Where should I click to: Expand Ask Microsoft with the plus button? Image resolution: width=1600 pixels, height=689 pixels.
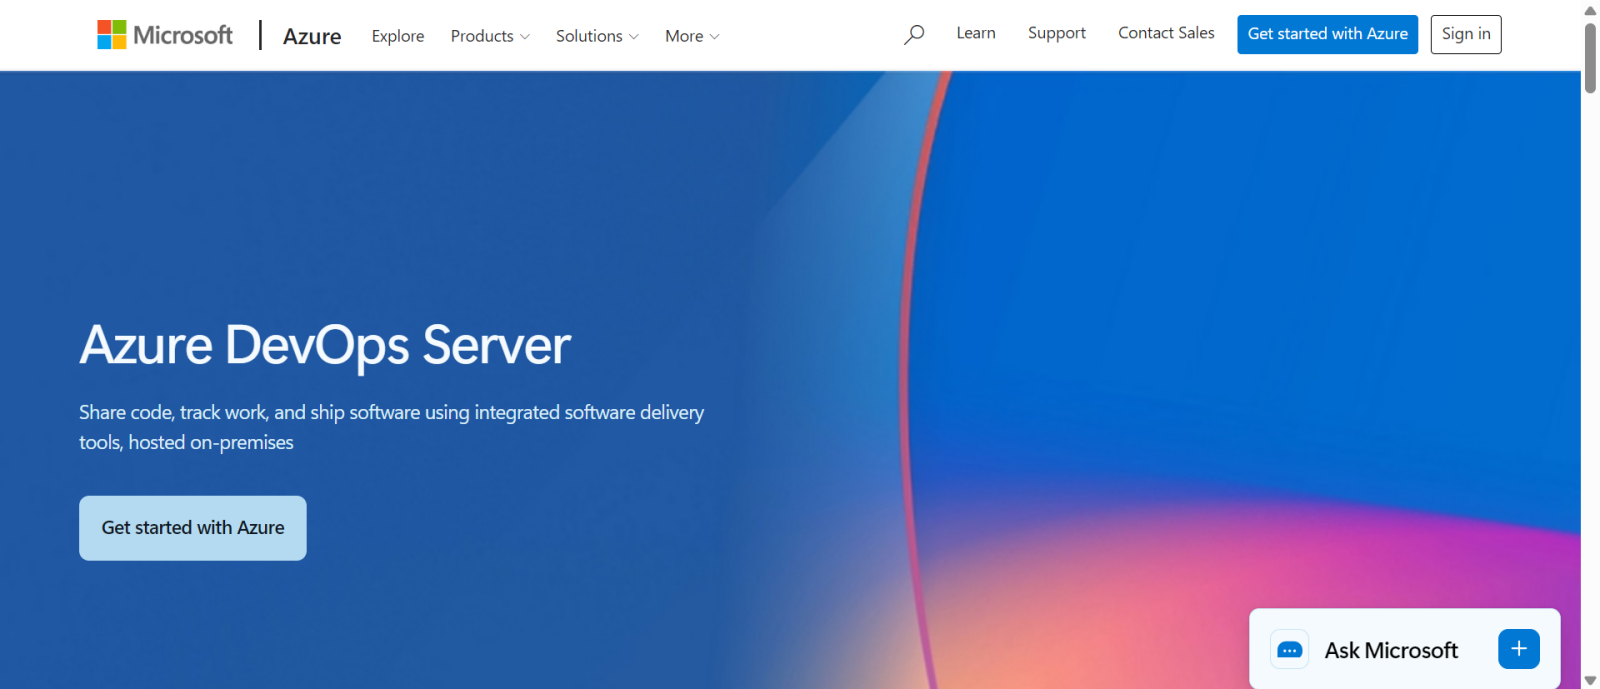[1518, 649]
